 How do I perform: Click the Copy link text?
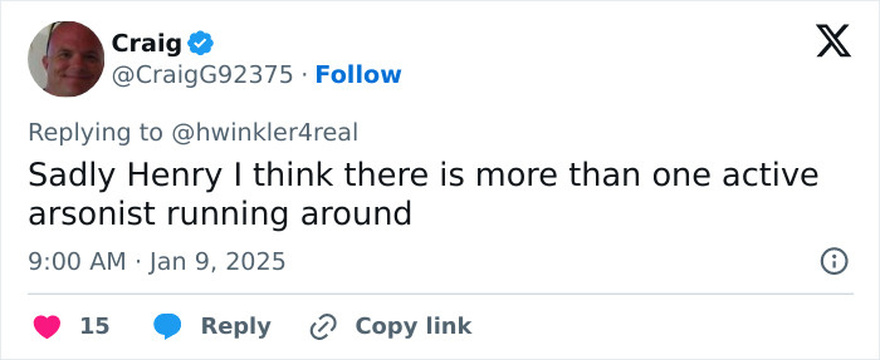[413, 326]
